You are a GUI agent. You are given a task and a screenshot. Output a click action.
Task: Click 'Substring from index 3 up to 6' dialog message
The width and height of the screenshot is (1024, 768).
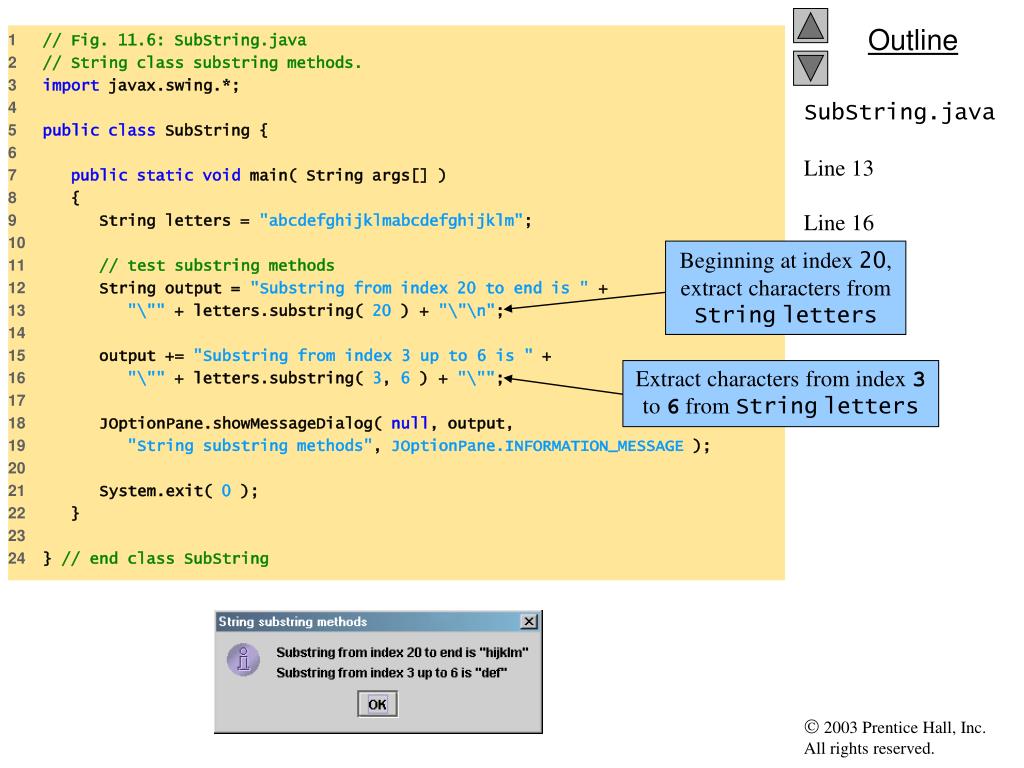coord(391,673)
